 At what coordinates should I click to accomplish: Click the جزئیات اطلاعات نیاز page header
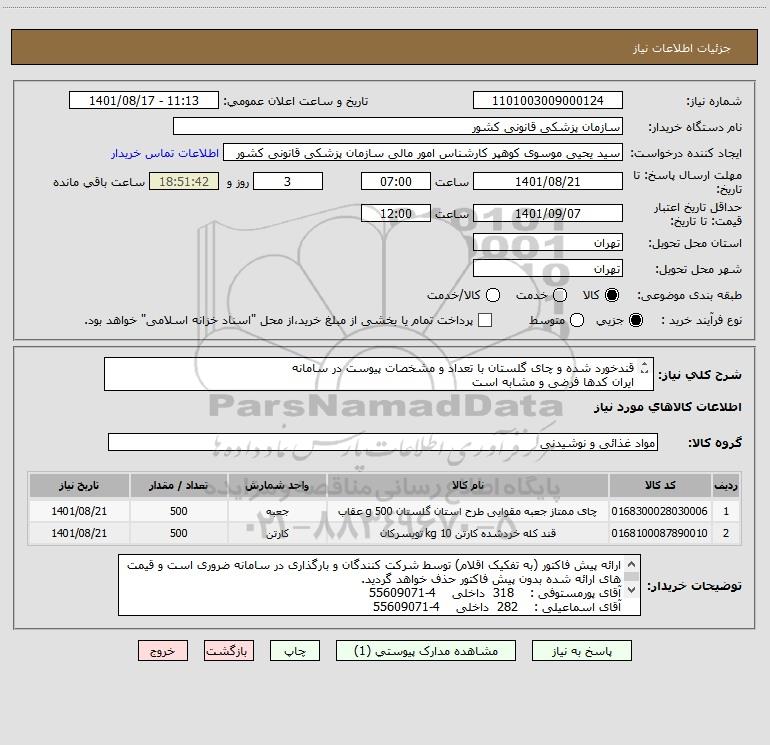point(384,47)
